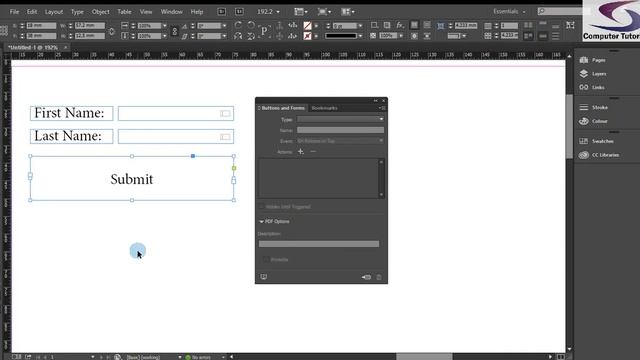Screen dimensions: 640x360
Task: Select the Untitled-1 document tab
Action: click(33, 48)
